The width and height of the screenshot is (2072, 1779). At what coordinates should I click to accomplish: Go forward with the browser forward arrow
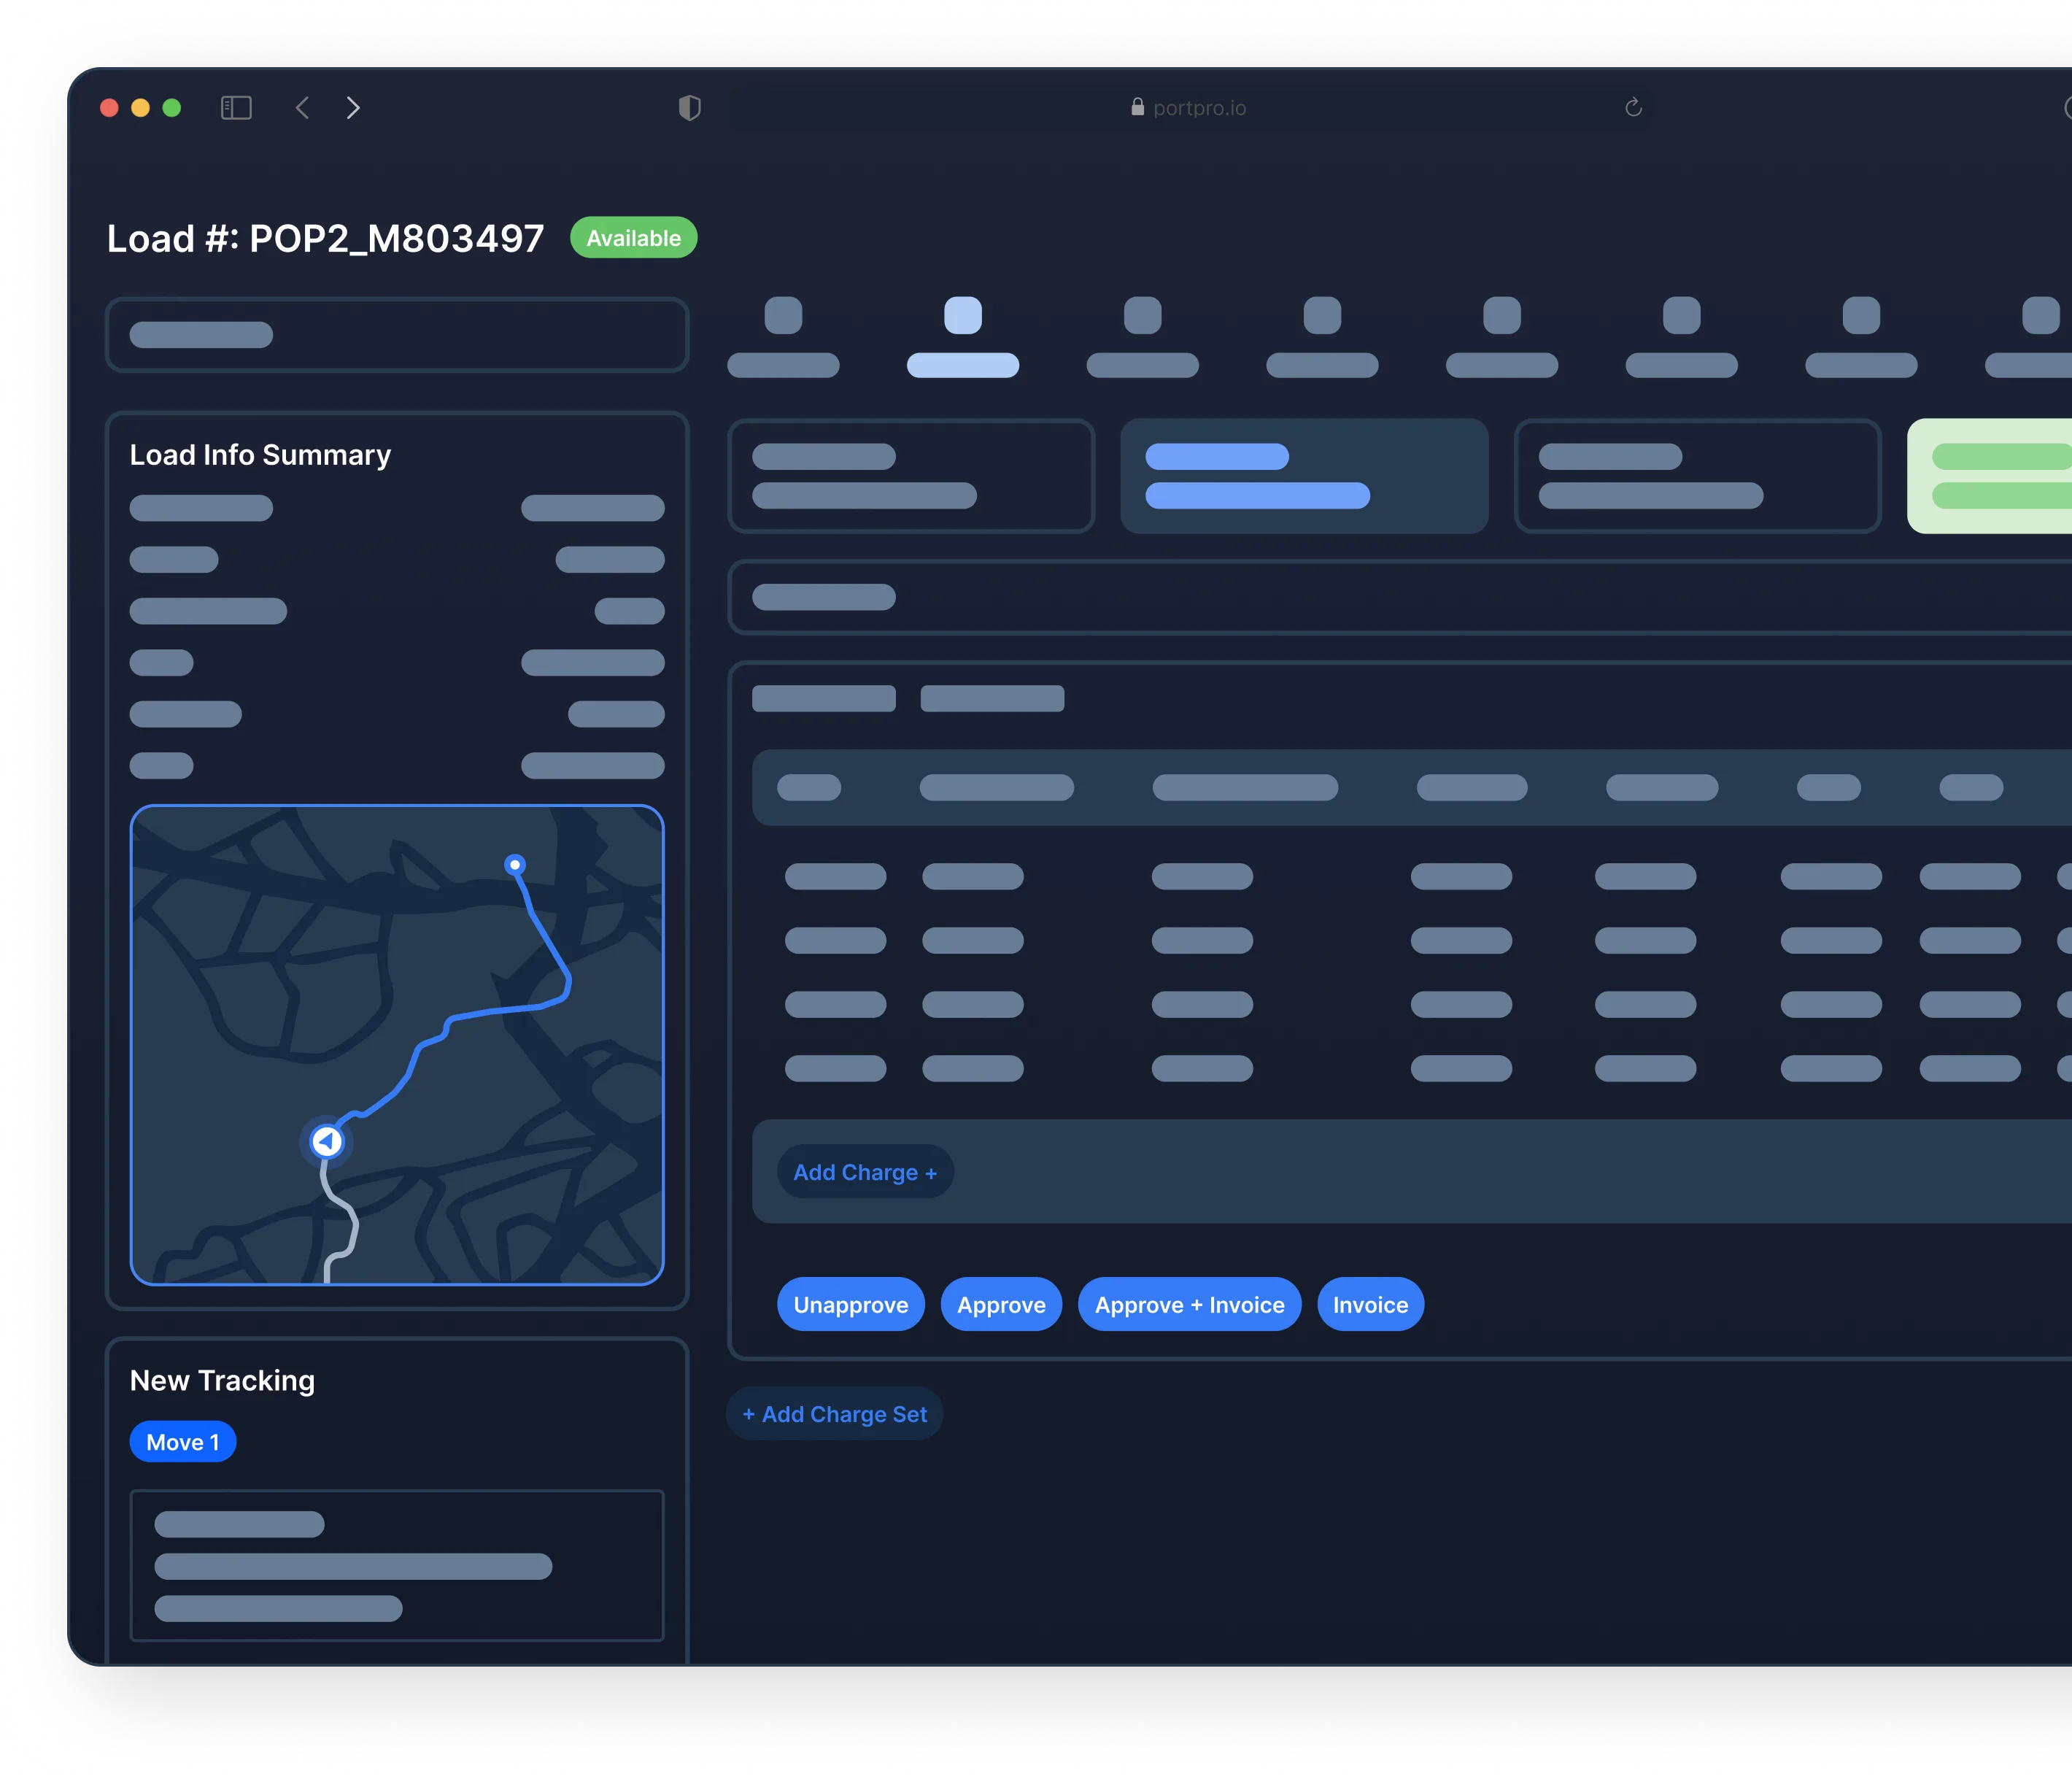tap(353, 108)
